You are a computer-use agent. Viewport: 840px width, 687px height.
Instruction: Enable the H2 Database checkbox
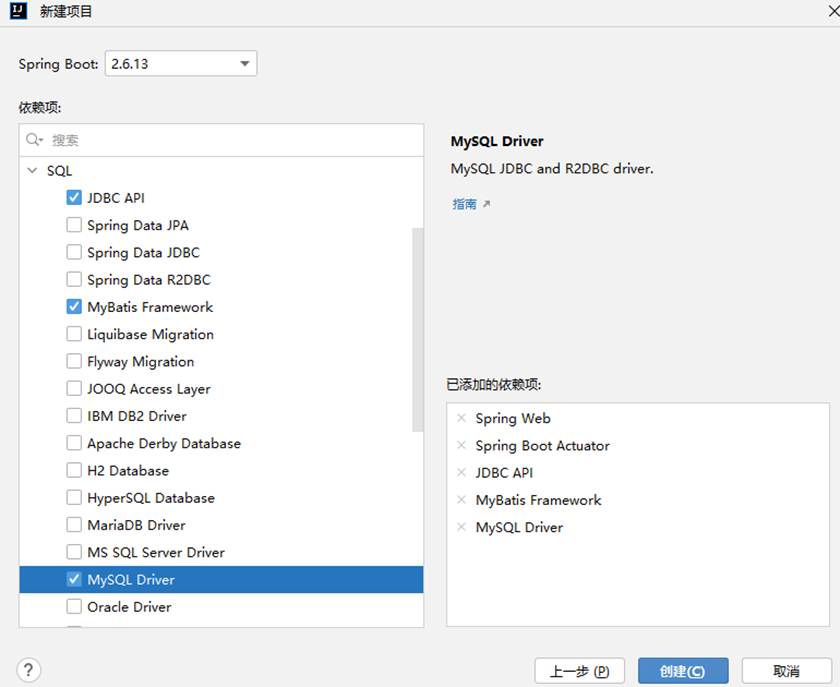(x=74, y=471)
